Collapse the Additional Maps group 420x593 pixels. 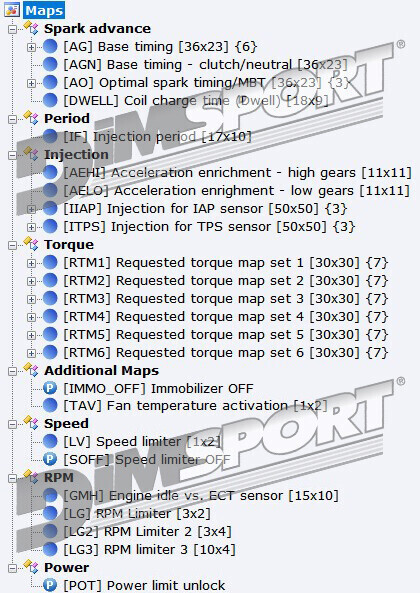click(12, 371)
